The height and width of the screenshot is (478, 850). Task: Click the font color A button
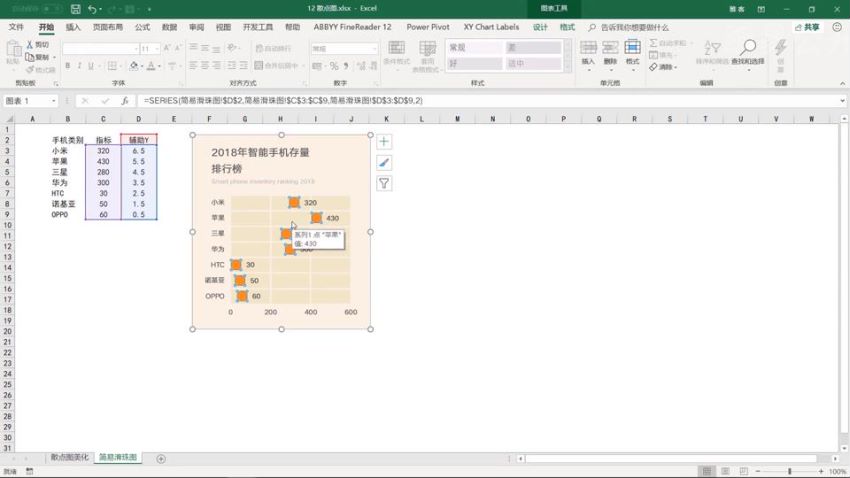pos(151,66)
